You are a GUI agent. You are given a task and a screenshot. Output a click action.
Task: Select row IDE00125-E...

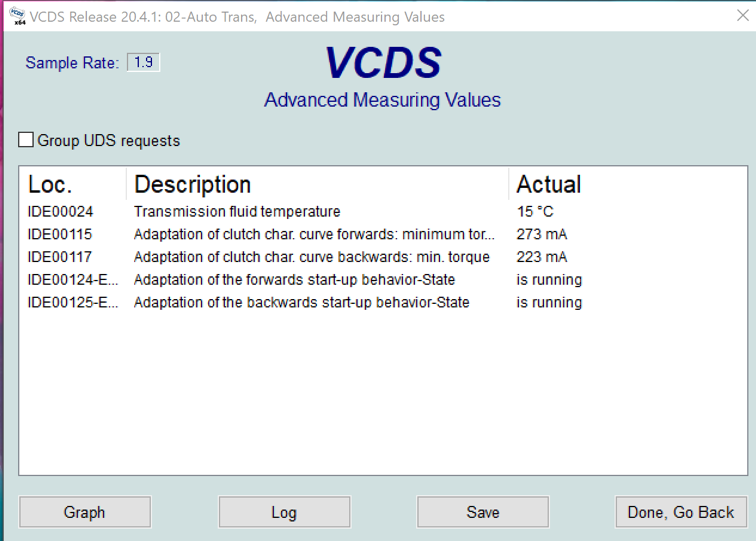[x=383, y=302]
